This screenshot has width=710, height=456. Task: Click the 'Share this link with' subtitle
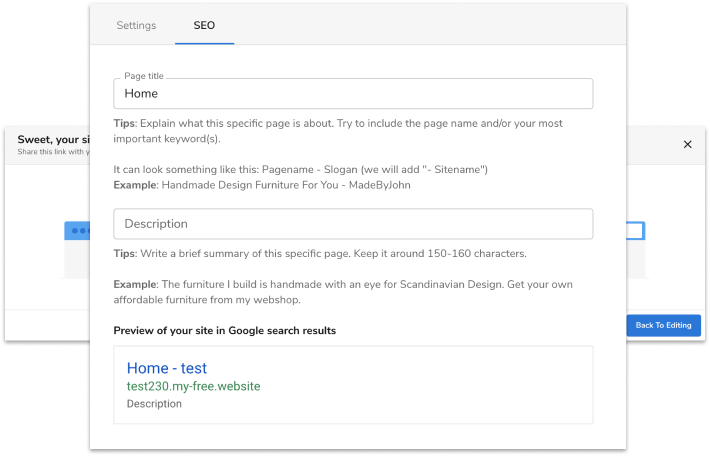(52, 152)
